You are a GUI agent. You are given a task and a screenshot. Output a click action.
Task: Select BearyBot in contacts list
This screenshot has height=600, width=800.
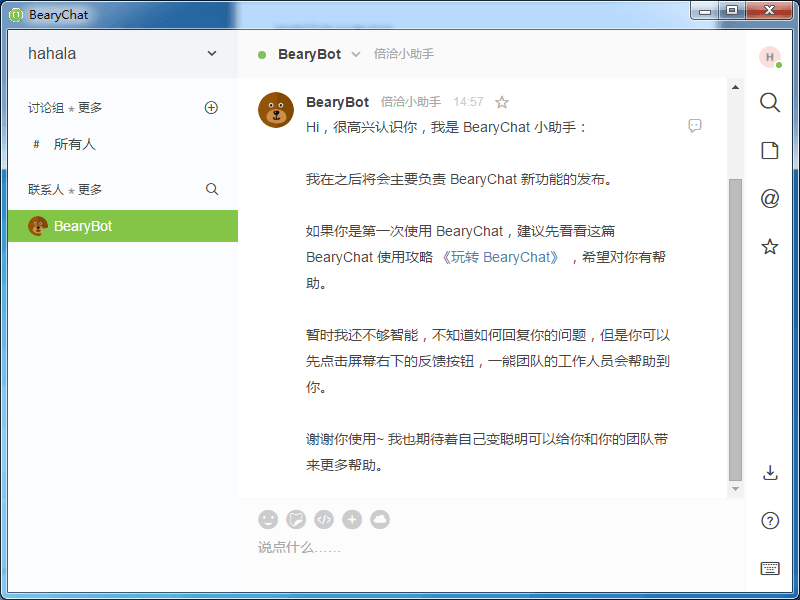point(122,226)
